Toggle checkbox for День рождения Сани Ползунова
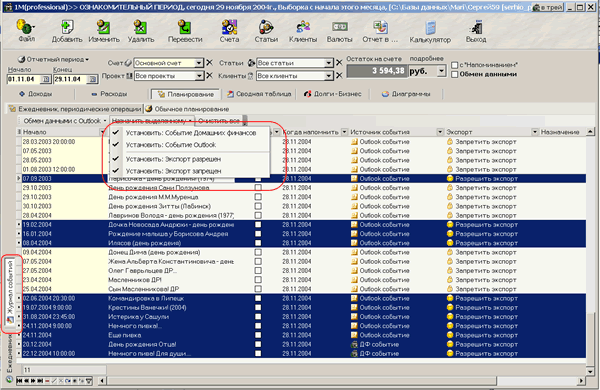Screen dimensions: 600x390 (x=258, y=188)
